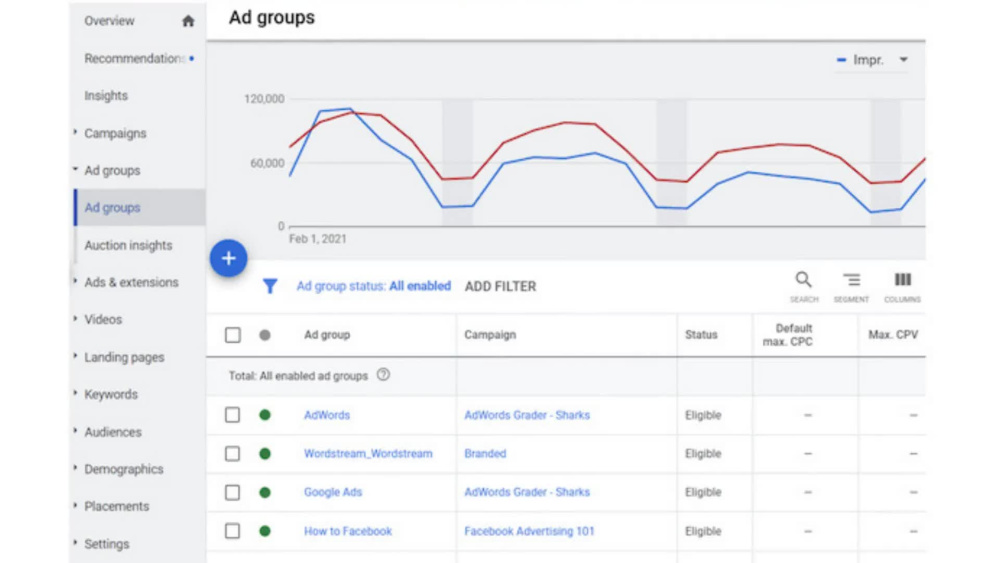Expand the Landing pages arrow

[75, 356]
